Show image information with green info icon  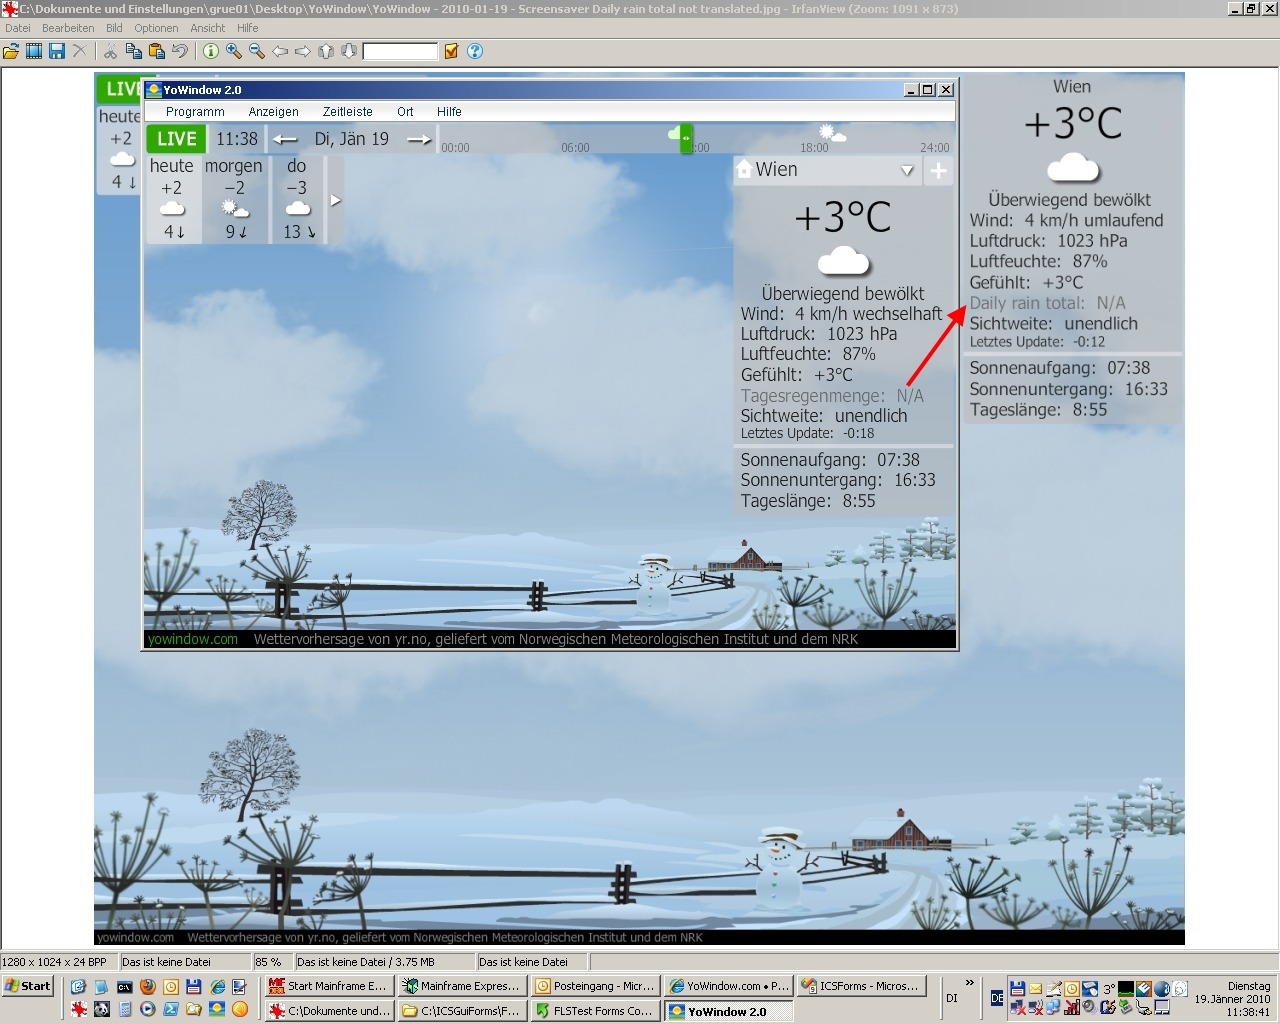(211, 51)
